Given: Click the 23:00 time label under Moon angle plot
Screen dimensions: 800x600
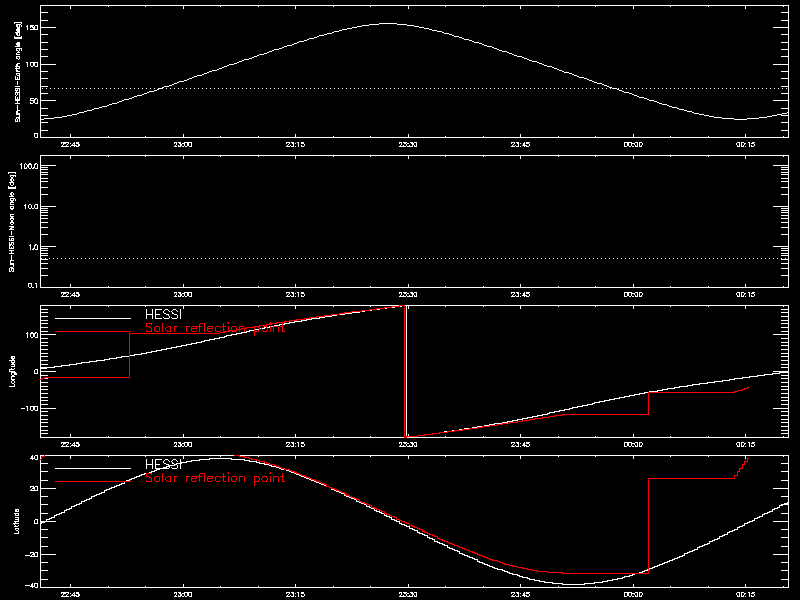Looking at the screenshot, I should click(183, 294).
